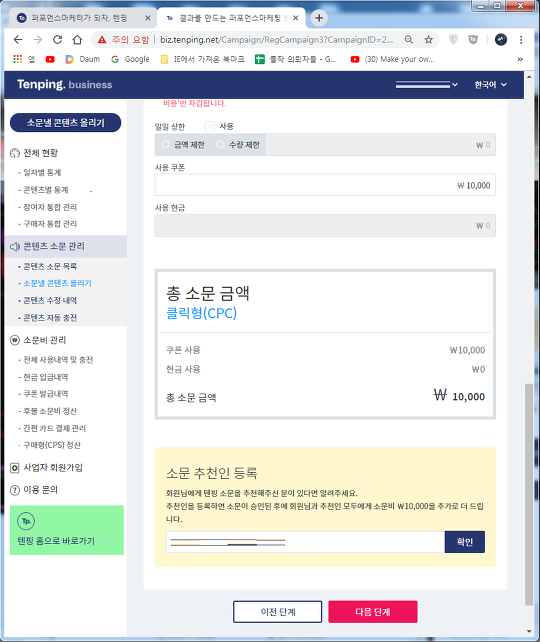Open the 한국어 language dropdown
The image size is (540, 642).
tap(490, 85)
